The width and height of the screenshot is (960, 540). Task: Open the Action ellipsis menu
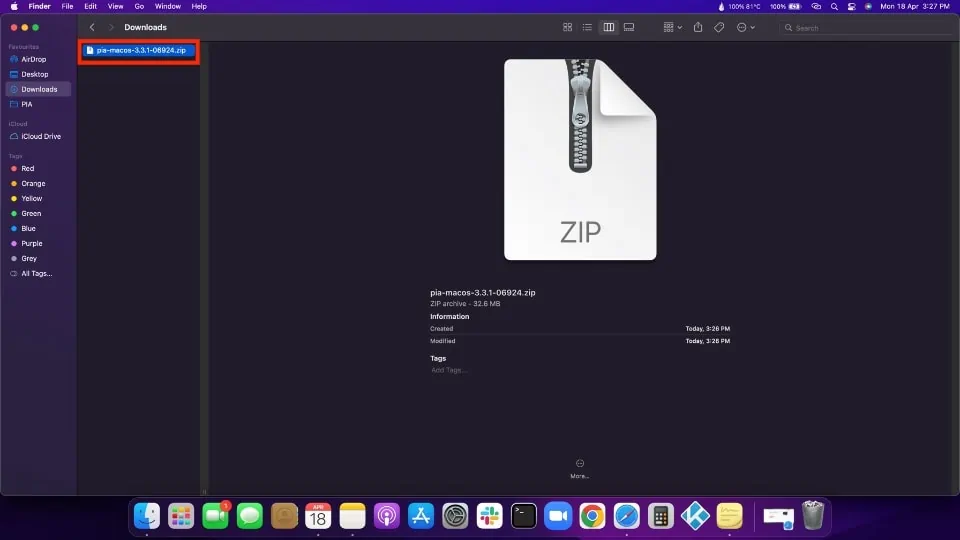(745, 28)
